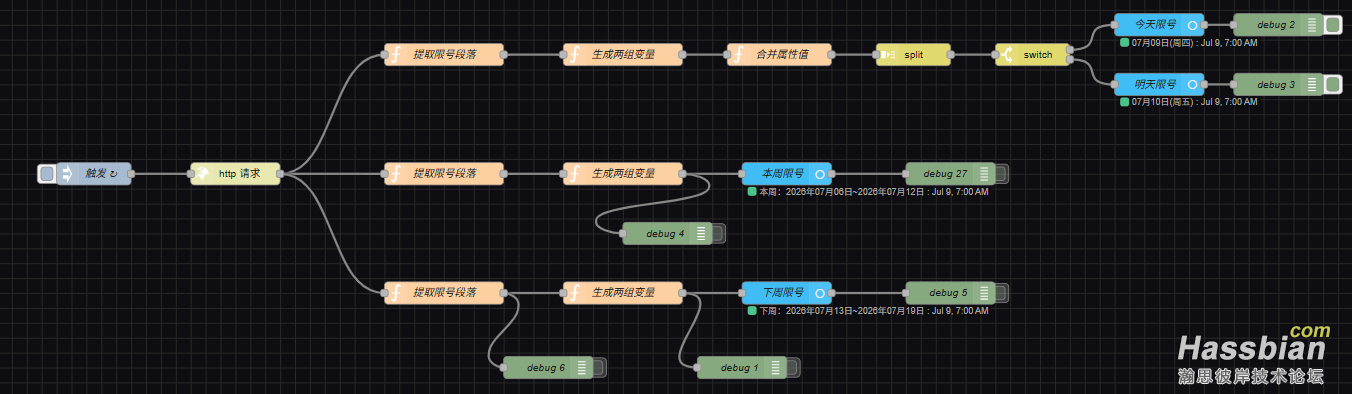Click the 本周限号 node label
Screen dimensions: 1352x394
pyautogui.click(x=783, y=174)
